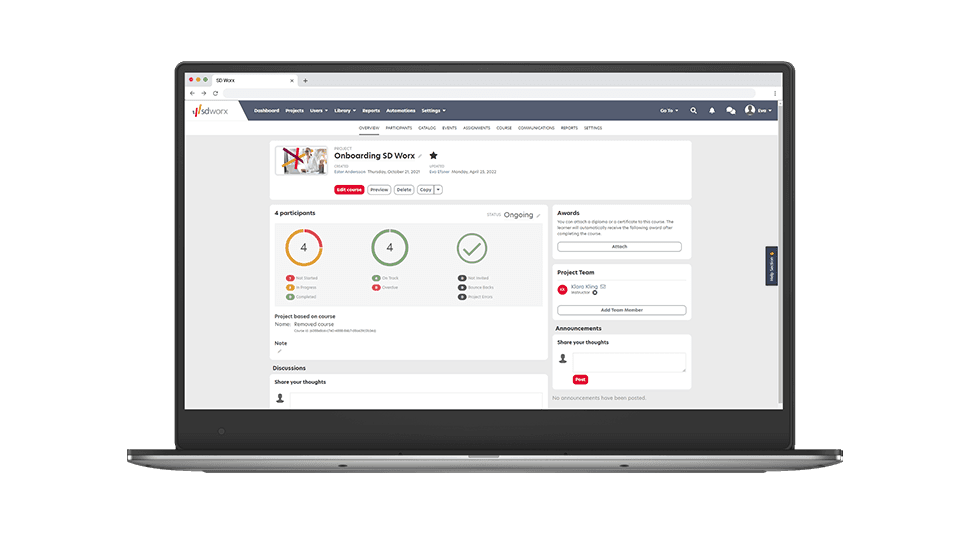Open the Eva account dropdown arrow
The image size is (960, 540).
(x=770, y=111)
